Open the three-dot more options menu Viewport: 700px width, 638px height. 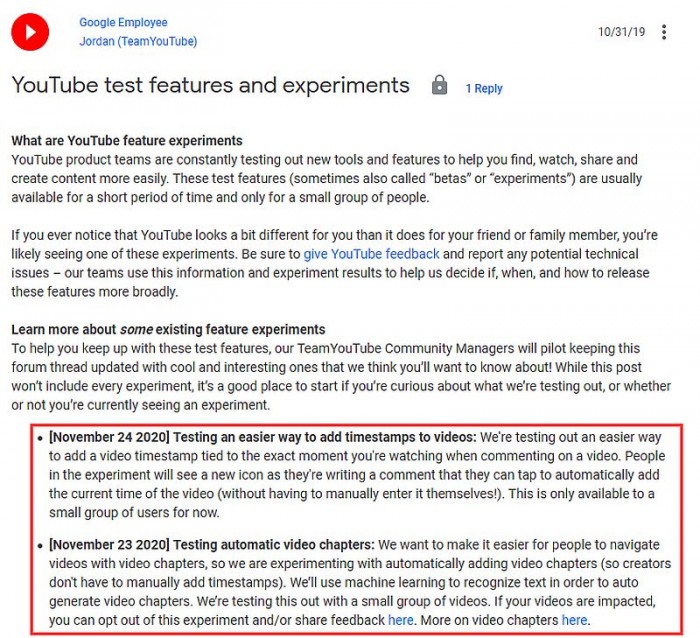pyautogui.click(x=664, y=32)
